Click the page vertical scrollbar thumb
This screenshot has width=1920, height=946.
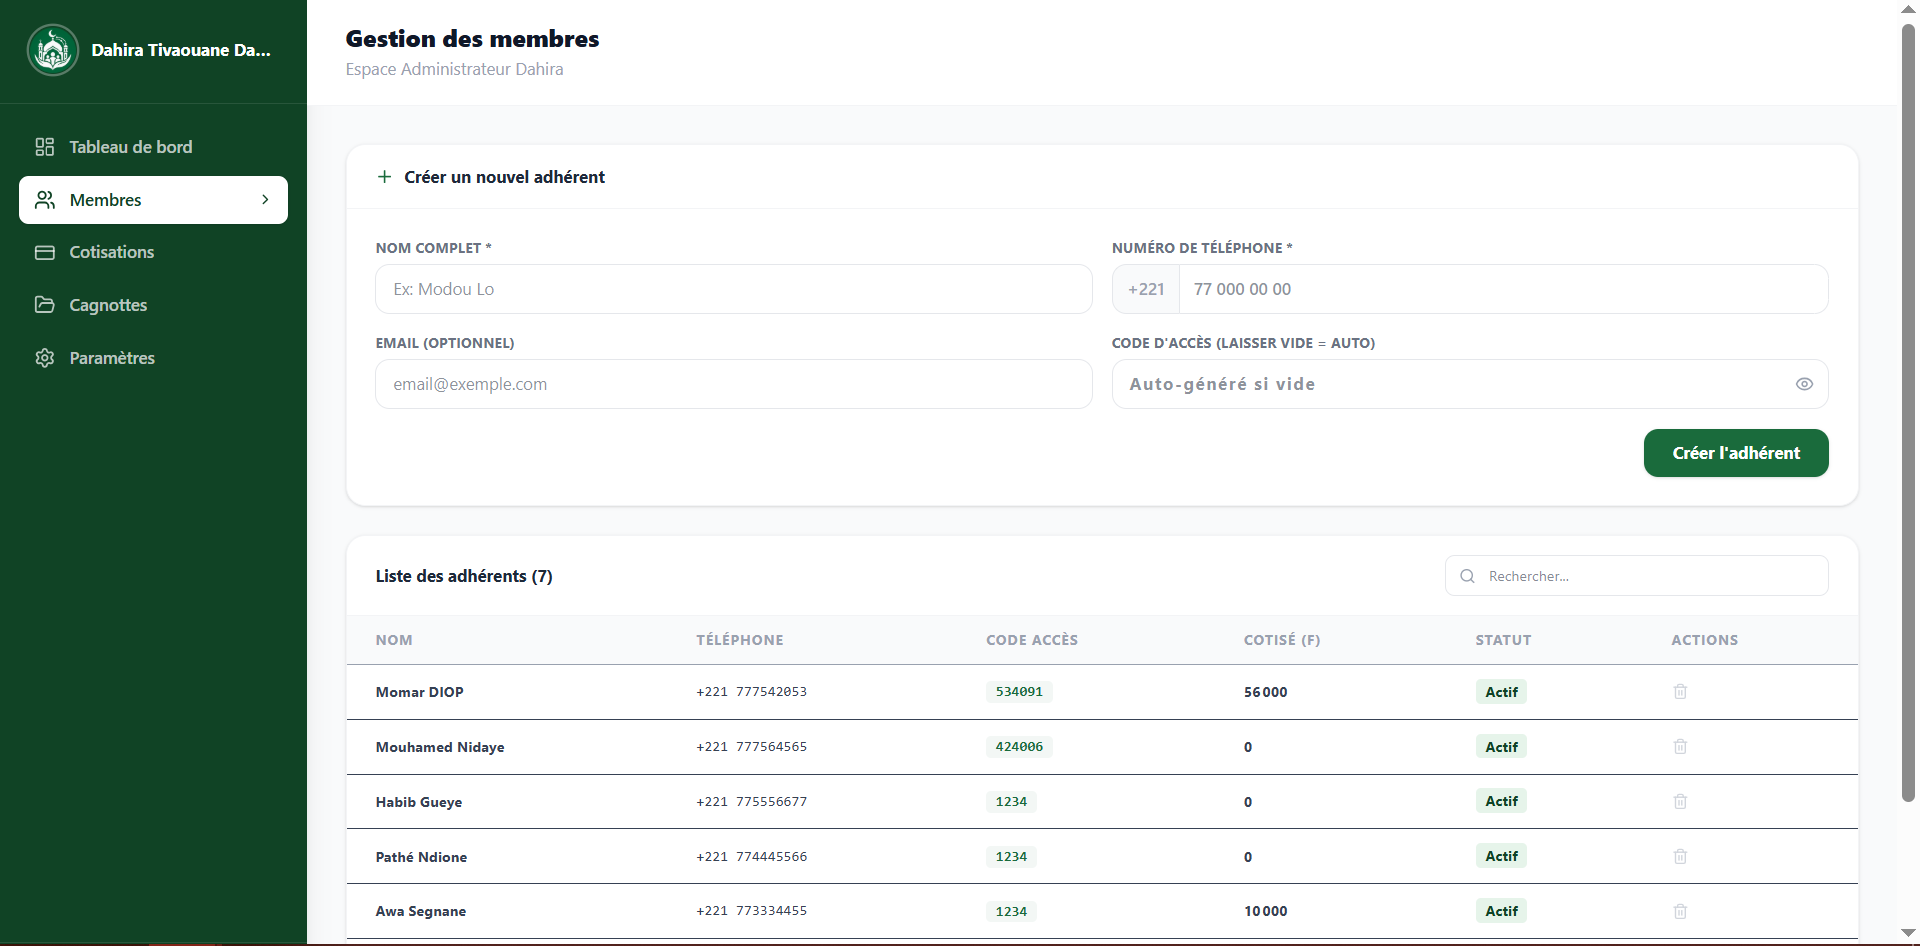[1908, 412]
